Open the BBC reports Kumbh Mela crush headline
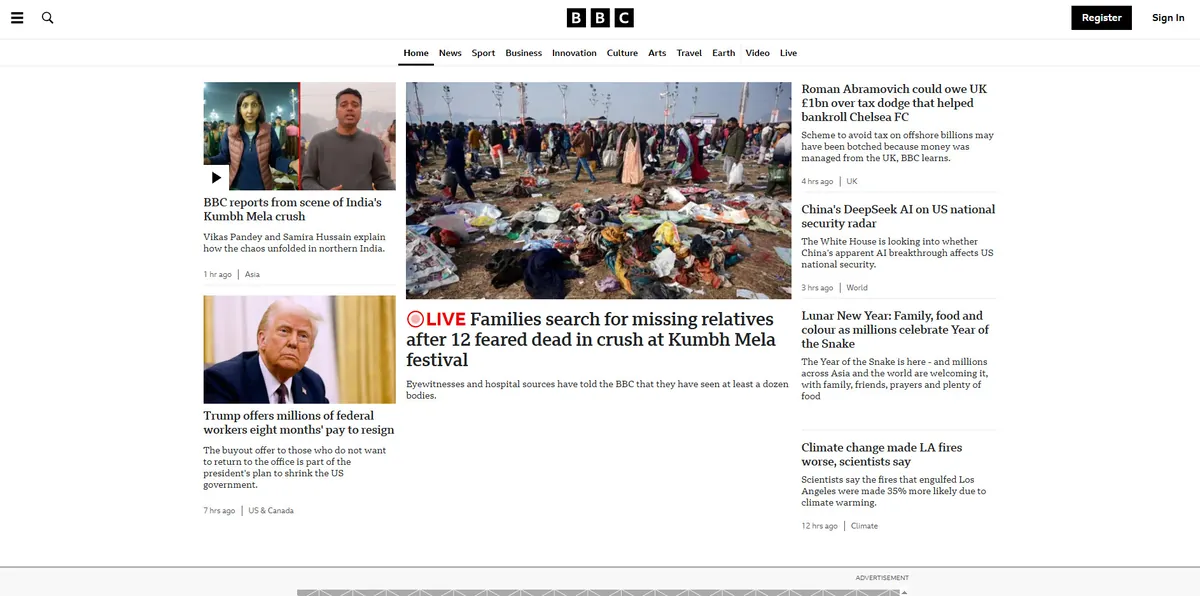 click(x=292, y=209)
